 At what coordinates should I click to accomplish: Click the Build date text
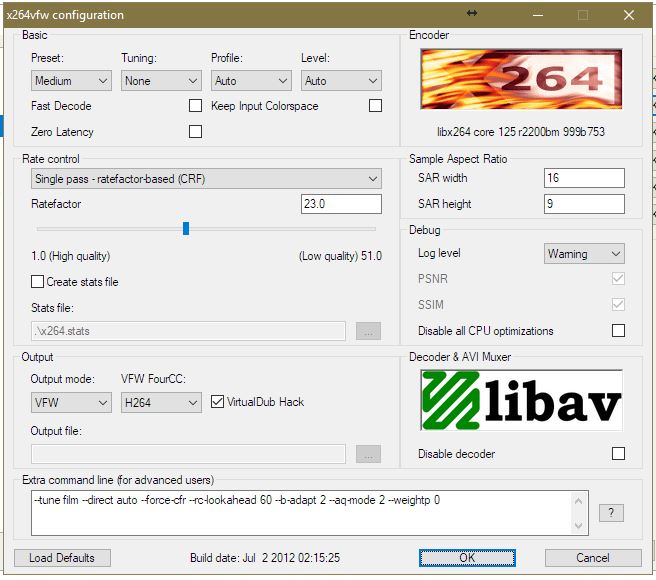(x=265, y=558)
